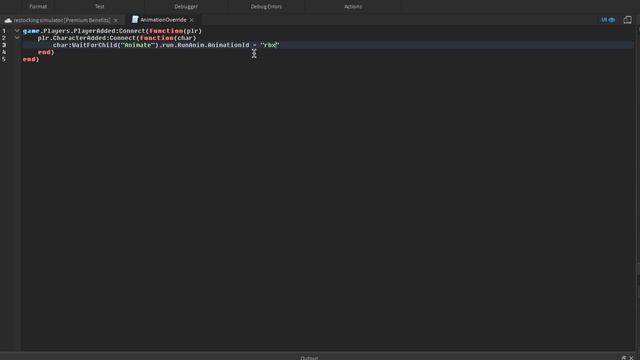Click 'RunAnim' in line 3
The image size is (640, 360).
[191, 45]
